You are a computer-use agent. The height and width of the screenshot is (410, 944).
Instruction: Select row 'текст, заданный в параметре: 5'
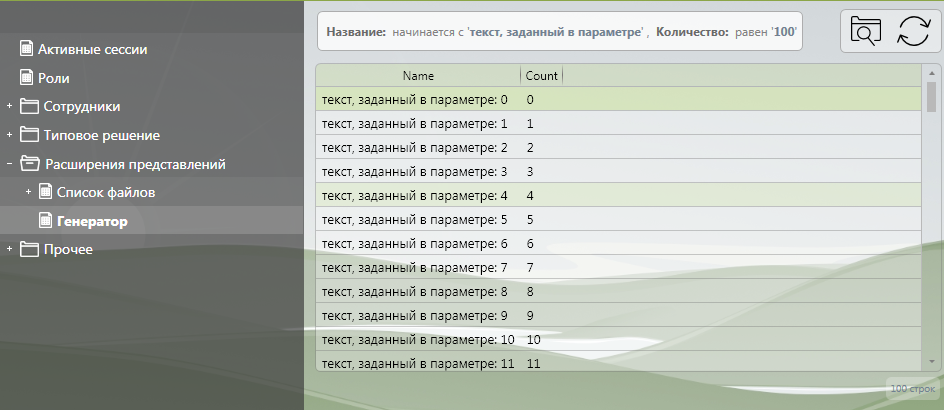pyautogui.click(x=415, y=220)
